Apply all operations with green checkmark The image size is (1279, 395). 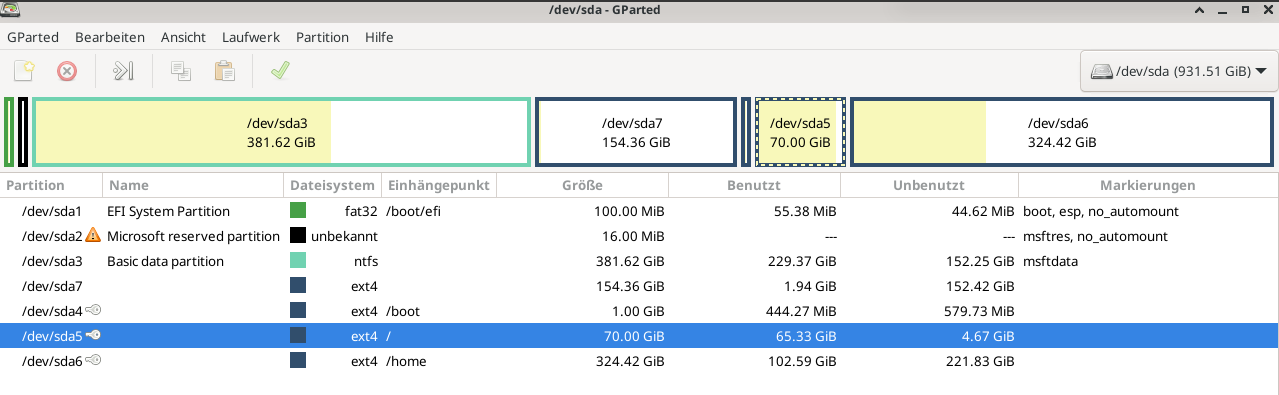pos(280,70)
